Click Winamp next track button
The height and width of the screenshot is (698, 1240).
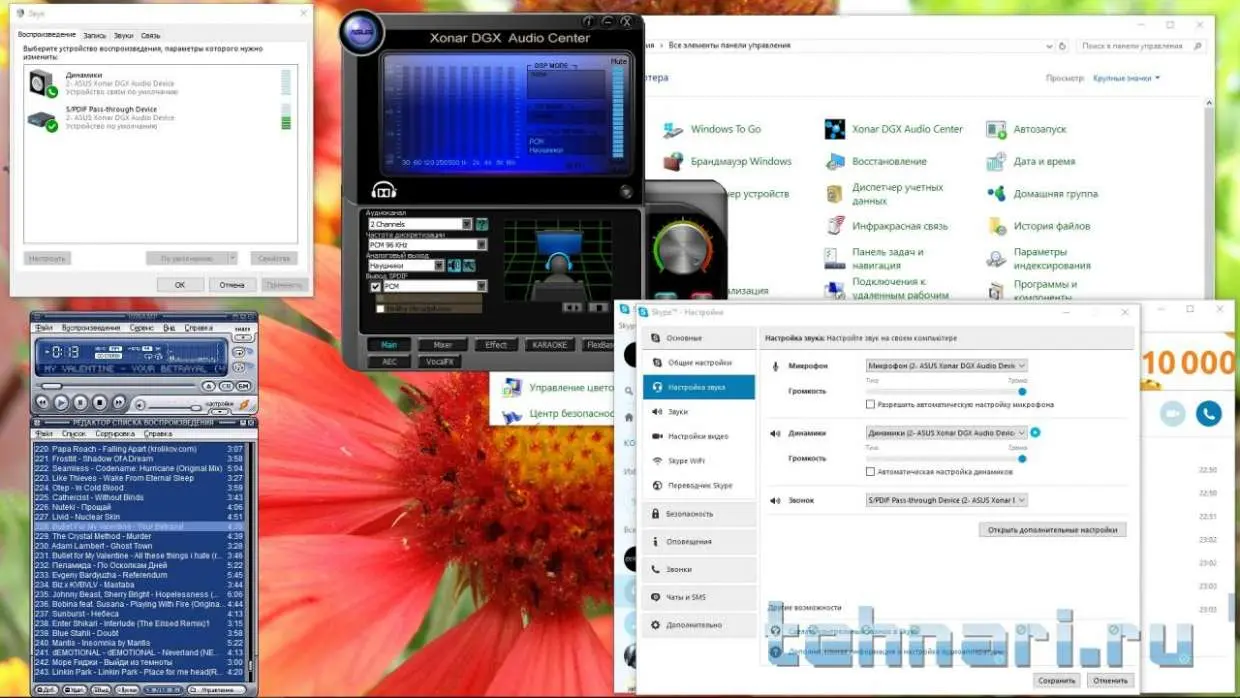pyautogui.click(x=119, y=402)
